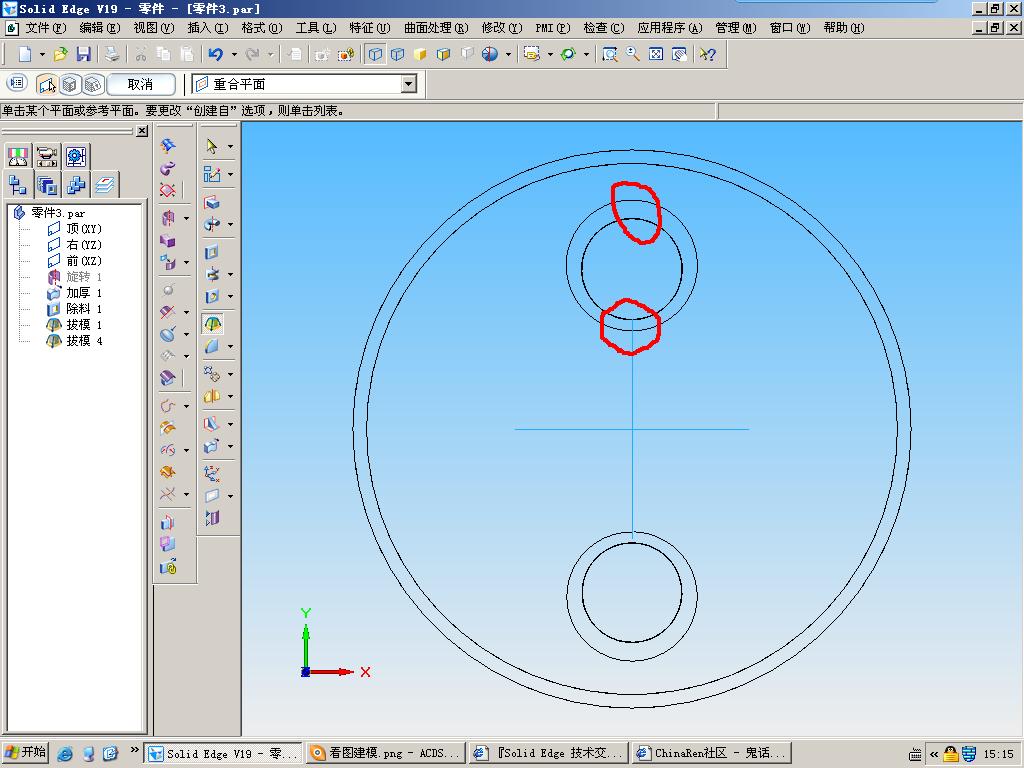
Task: Open the 曲面处理(R) menu
Action: [x=436, y=28]
